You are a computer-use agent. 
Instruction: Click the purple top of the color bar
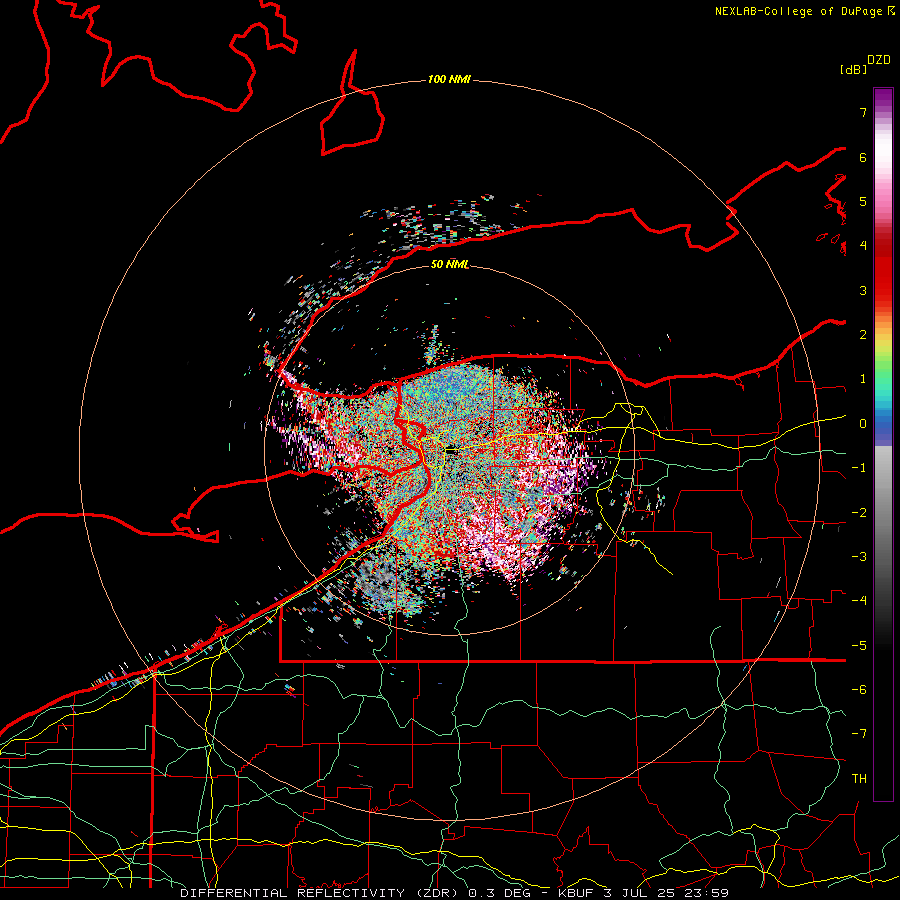click(883, 99)
